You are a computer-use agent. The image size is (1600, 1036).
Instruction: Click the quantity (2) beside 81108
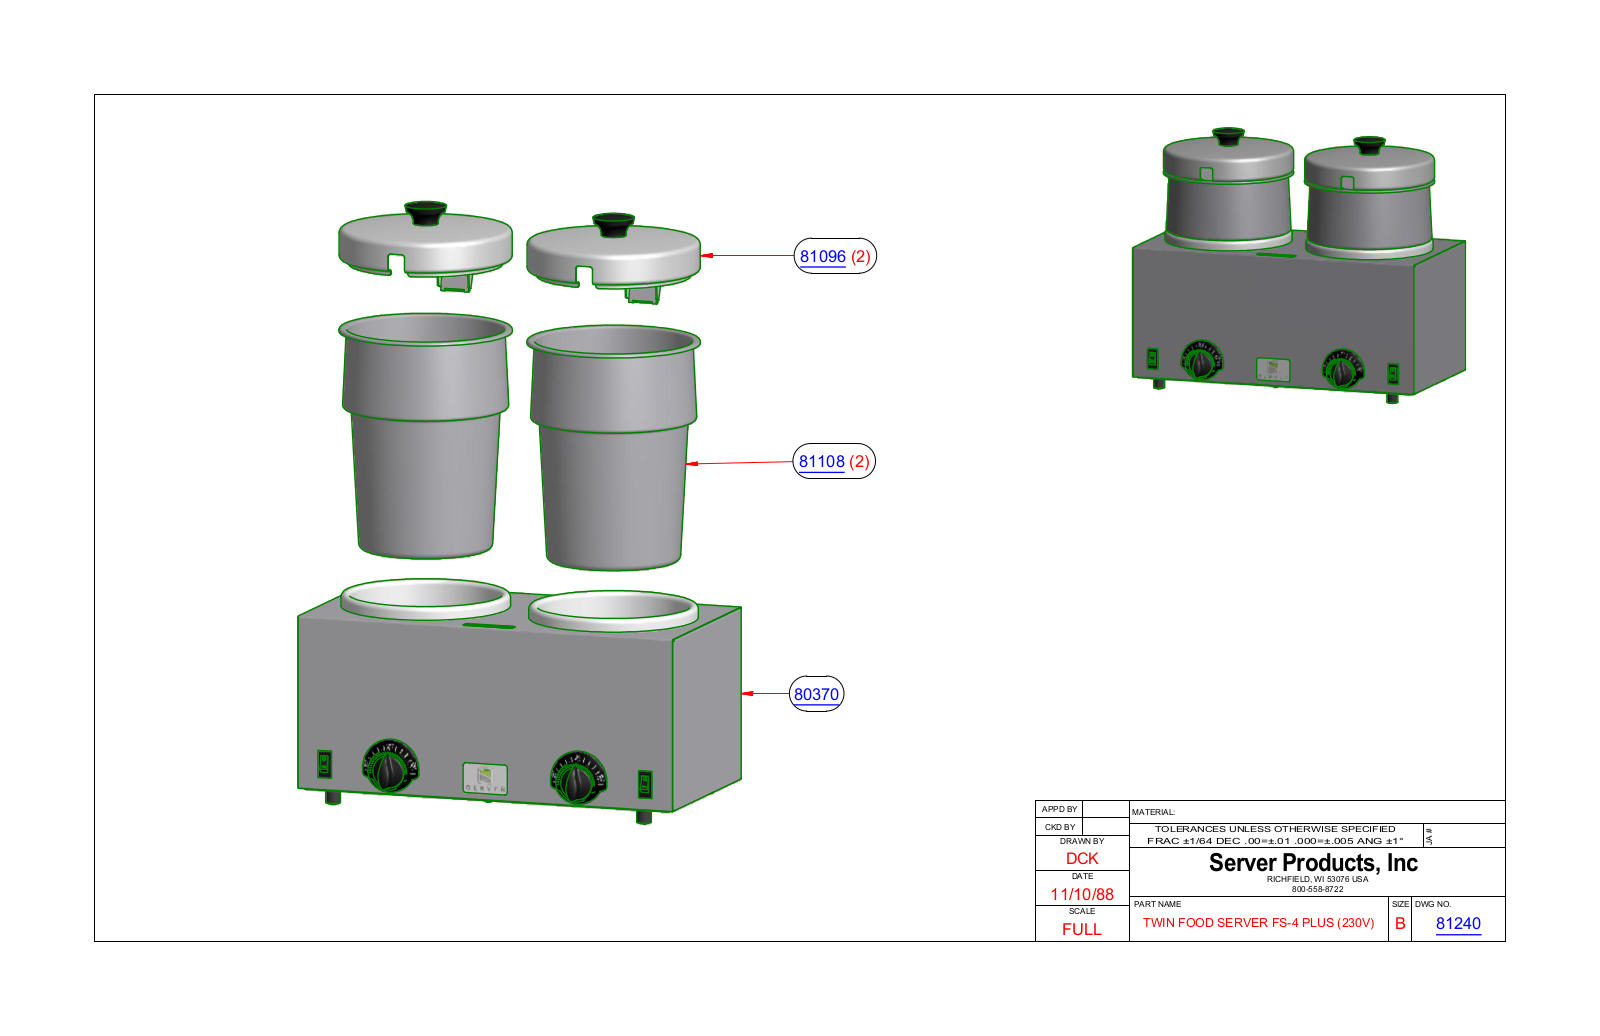[x=859, y=461]
